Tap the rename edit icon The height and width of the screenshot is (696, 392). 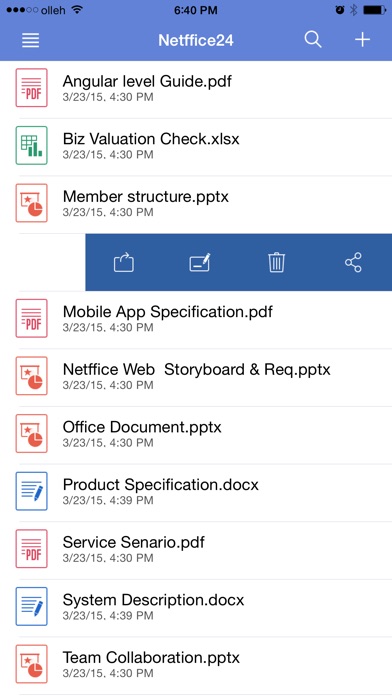[x=200, y=262]
